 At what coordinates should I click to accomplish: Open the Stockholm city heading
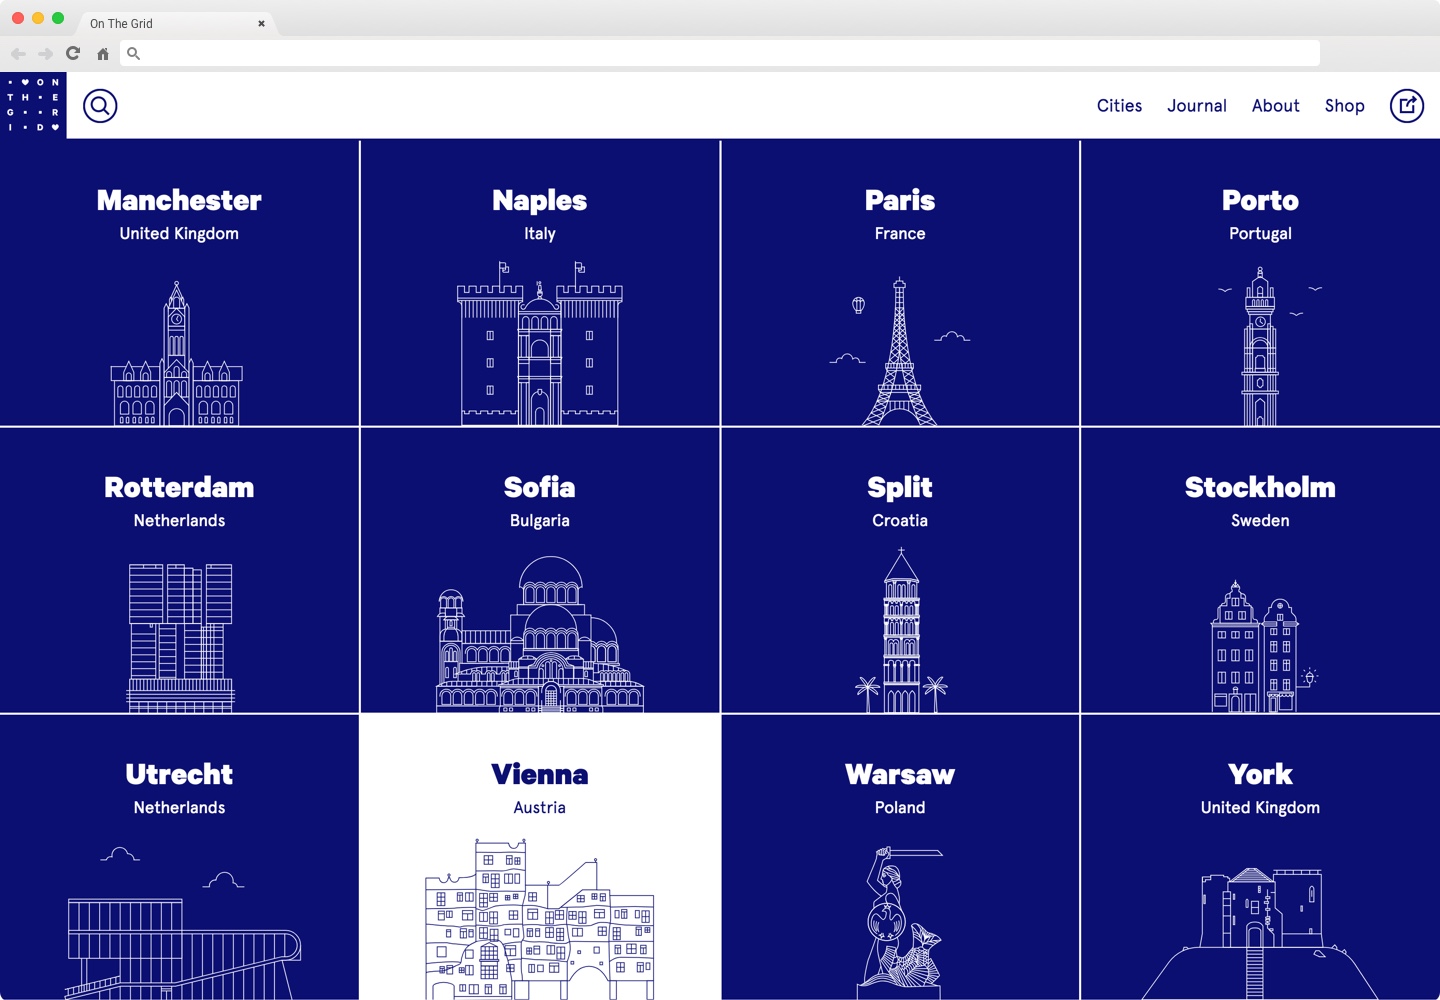pos(1260,488)
